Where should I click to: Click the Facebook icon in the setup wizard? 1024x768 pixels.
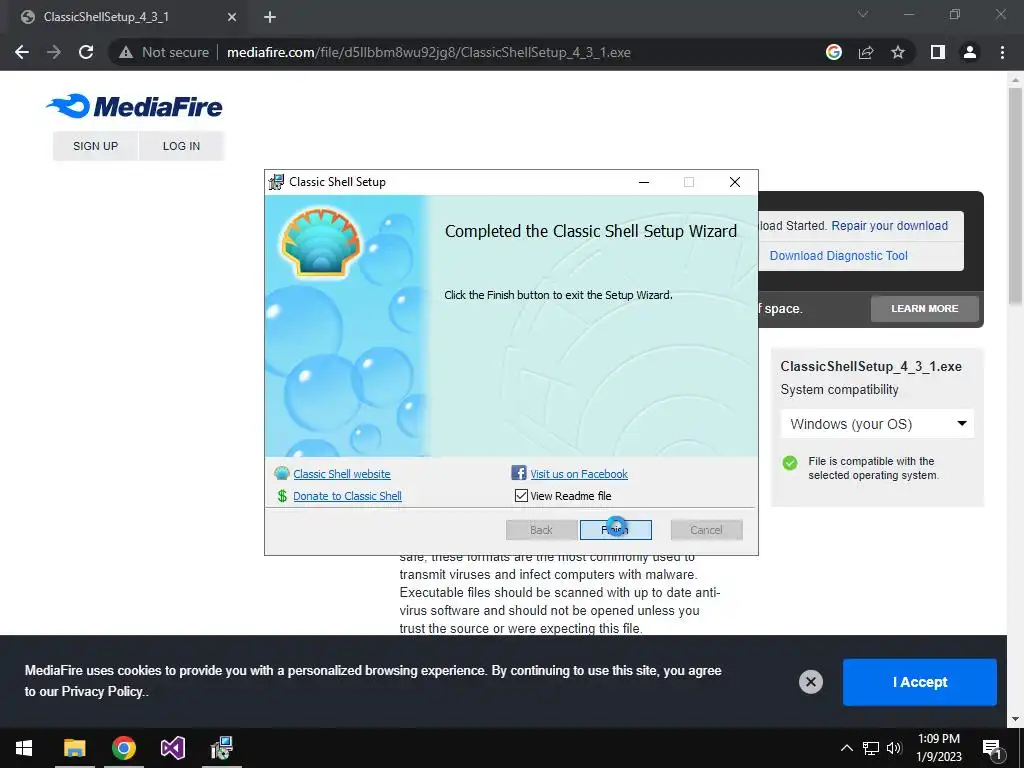519,473
